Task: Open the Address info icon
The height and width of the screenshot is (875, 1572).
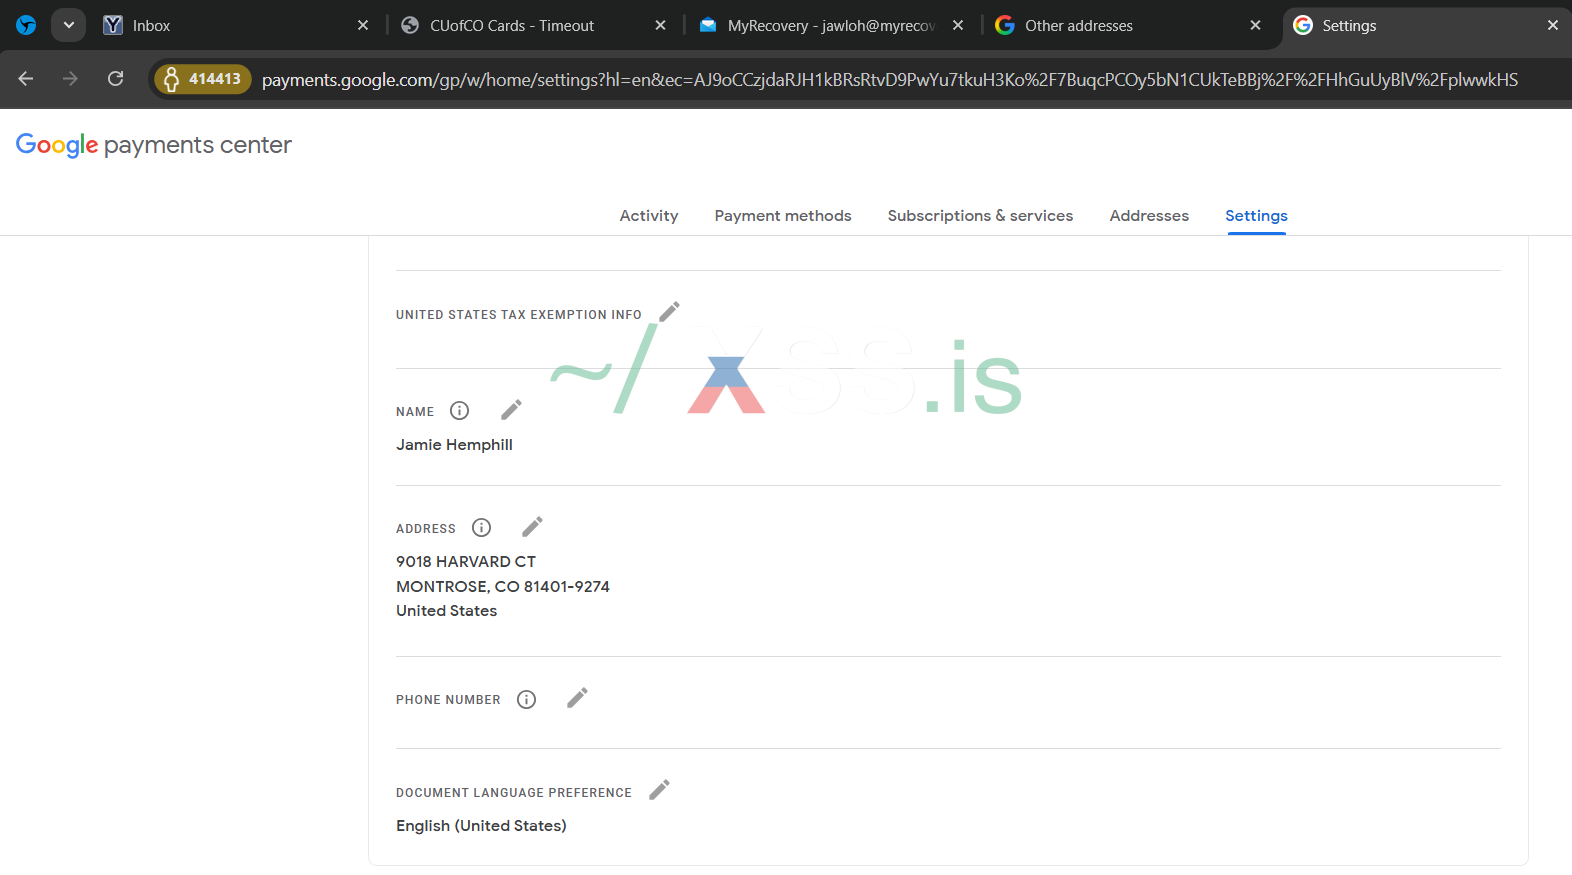Action: click(x=481, y=528)
